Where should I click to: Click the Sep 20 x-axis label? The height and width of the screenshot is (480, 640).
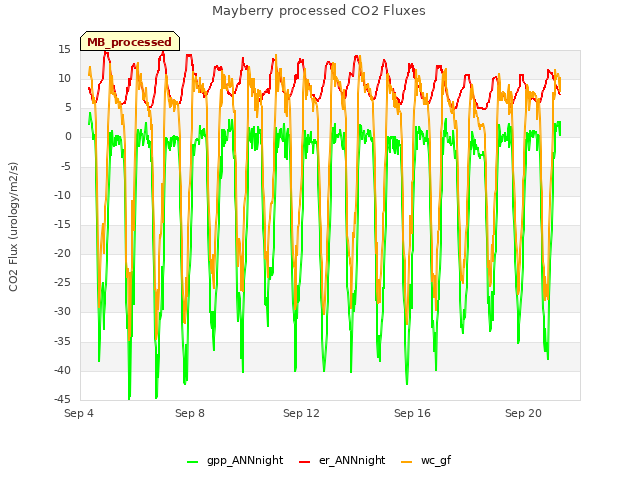coord(523,413)
